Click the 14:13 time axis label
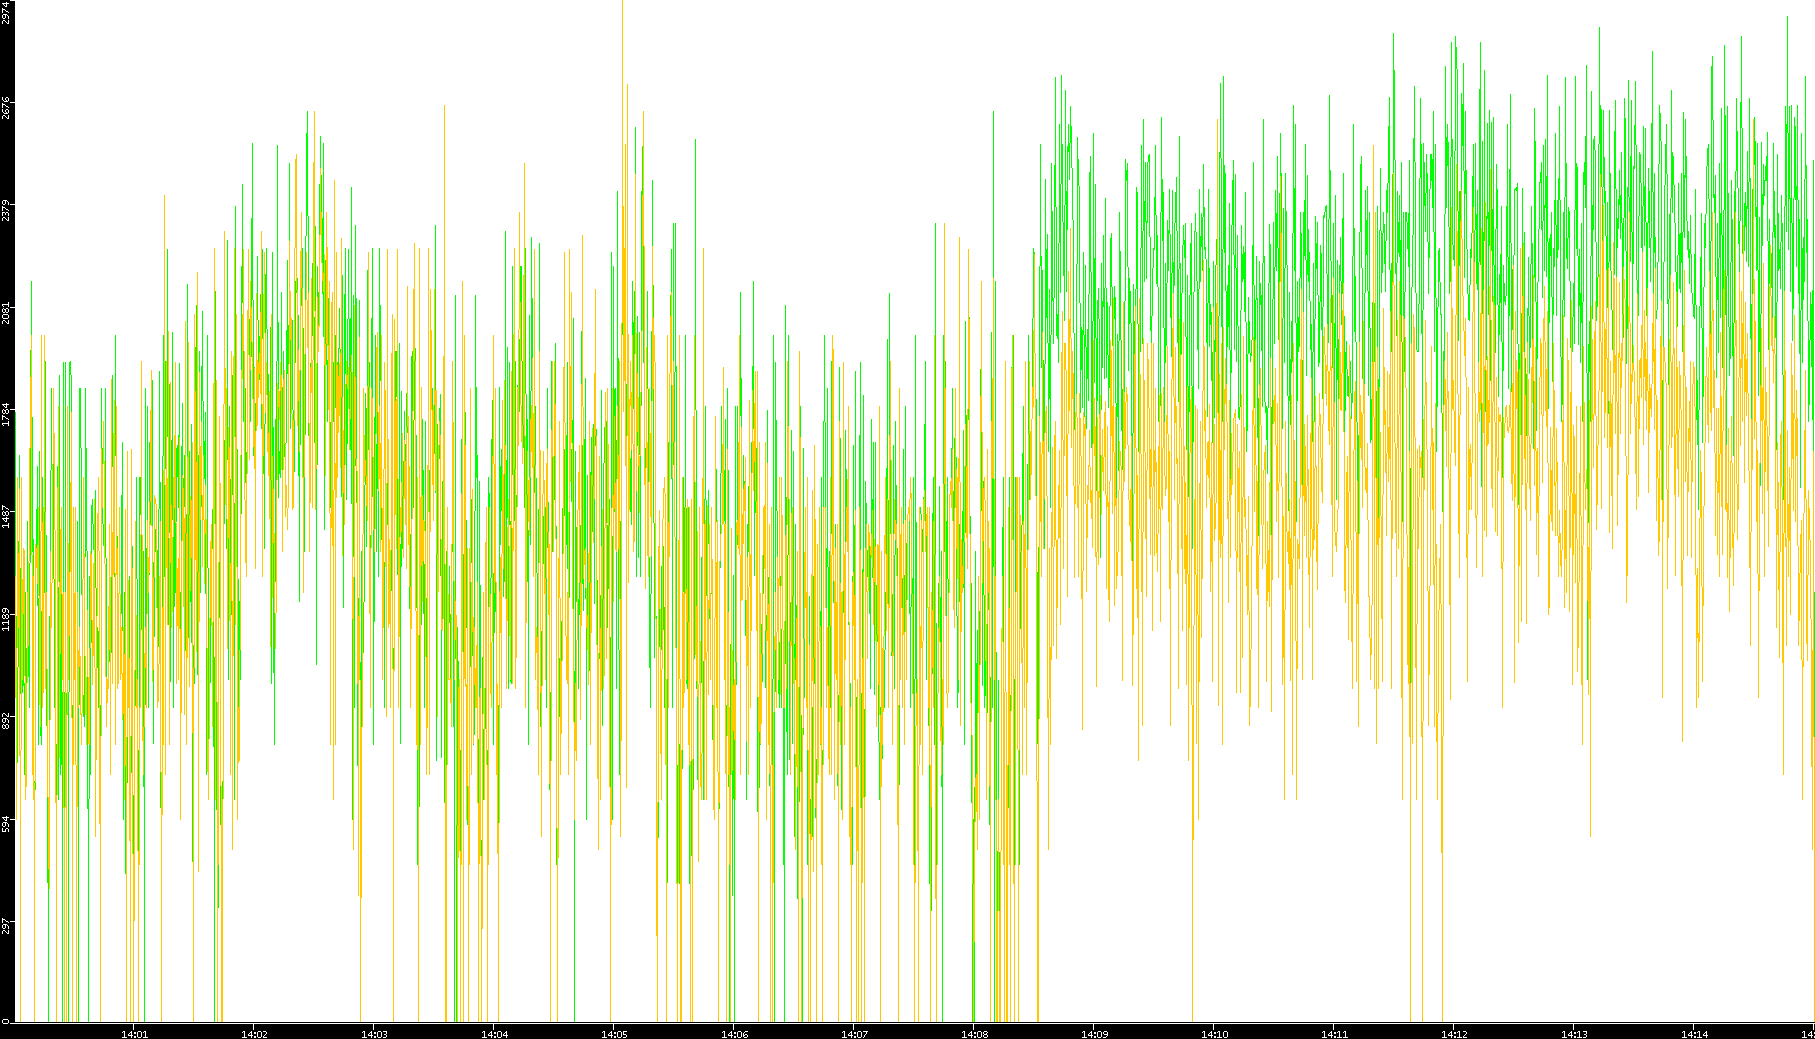 1574,1034
